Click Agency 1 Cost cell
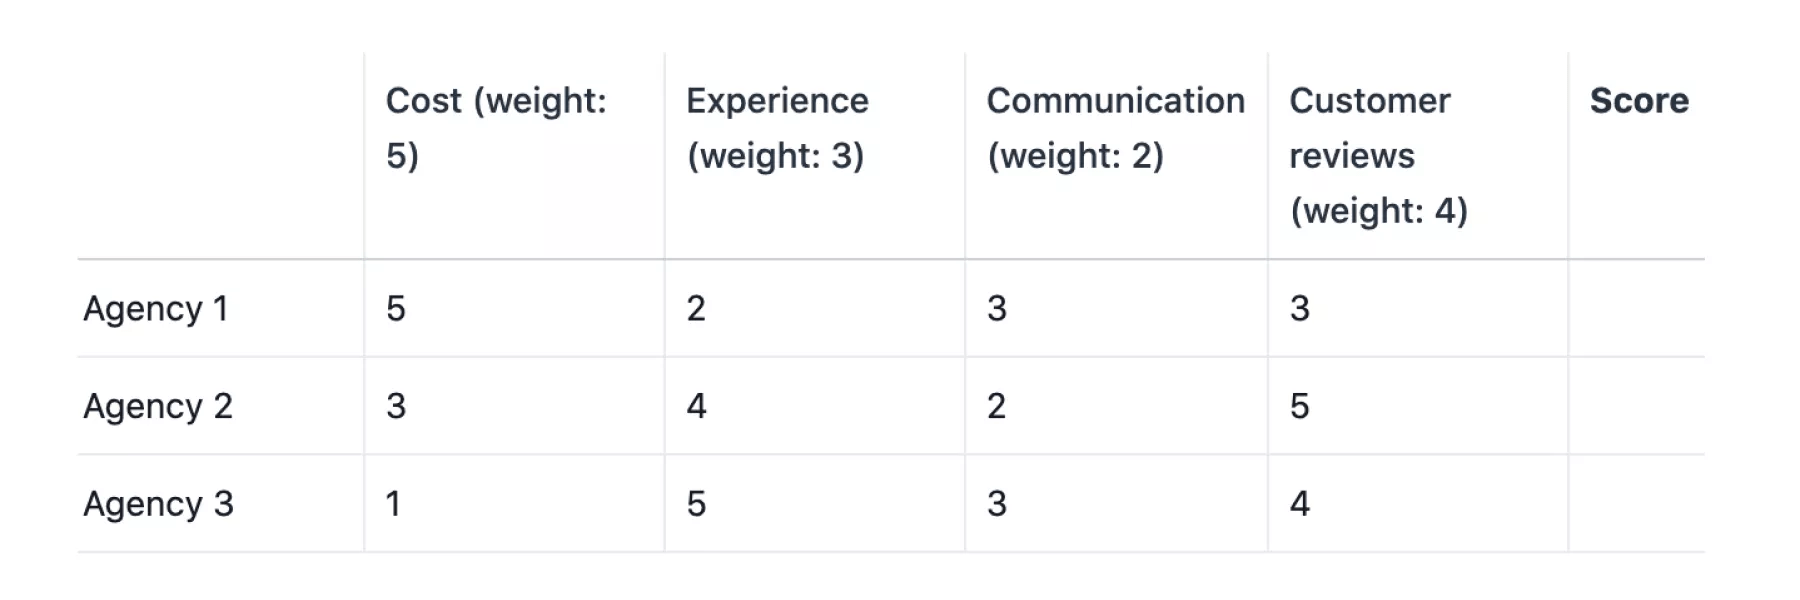1800x600 pixels. [x=396, y=309]
